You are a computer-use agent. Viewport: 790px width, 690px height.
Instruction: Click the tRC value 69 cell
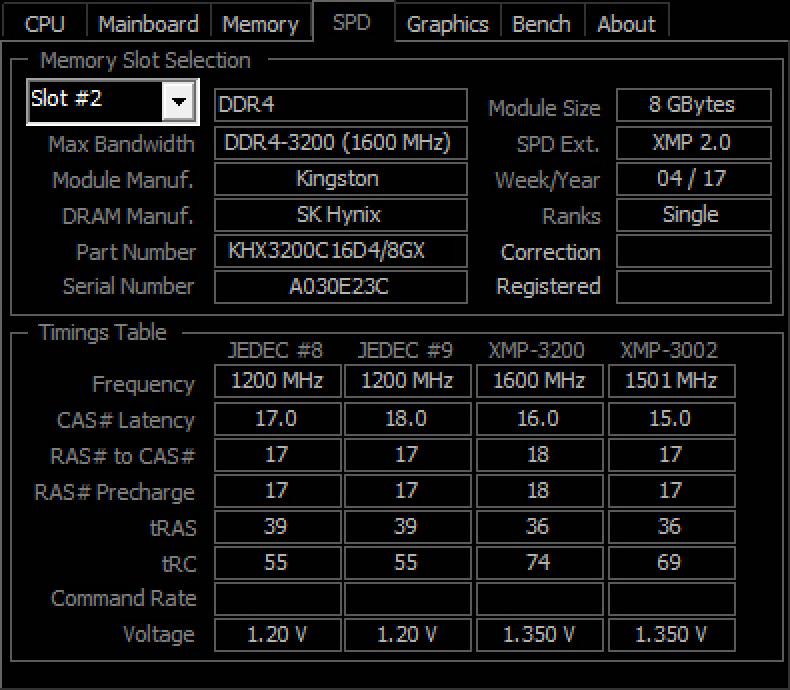coord(672,563)
